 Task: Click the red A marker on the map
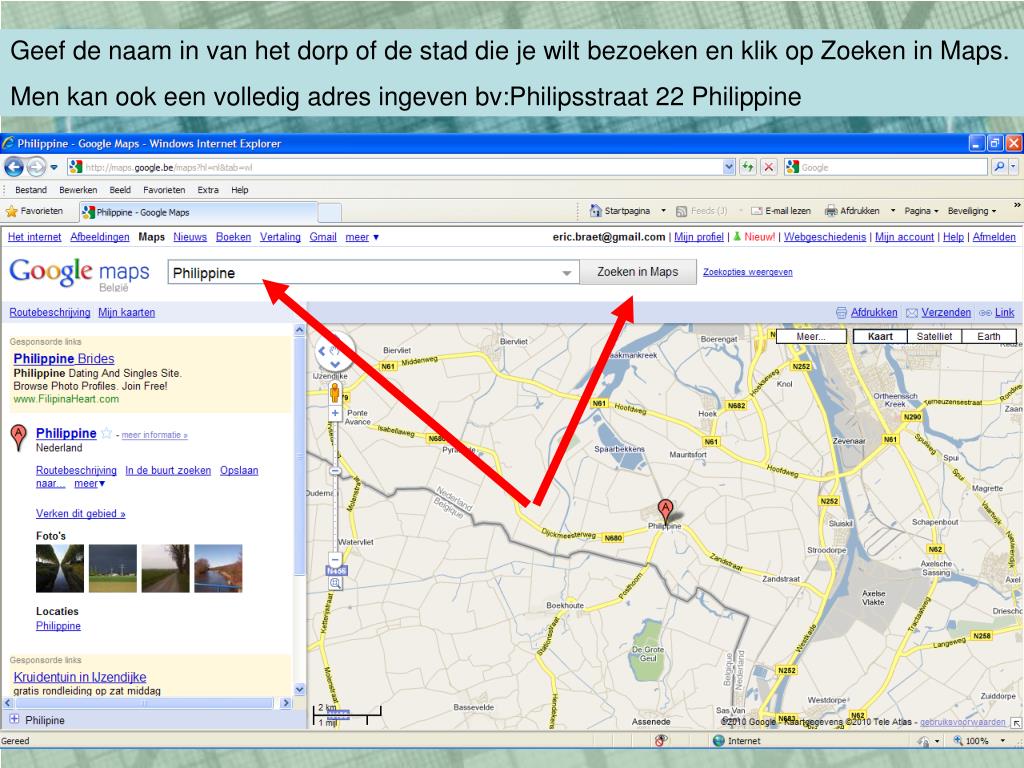pyautogui.click(x=665, y=510)
